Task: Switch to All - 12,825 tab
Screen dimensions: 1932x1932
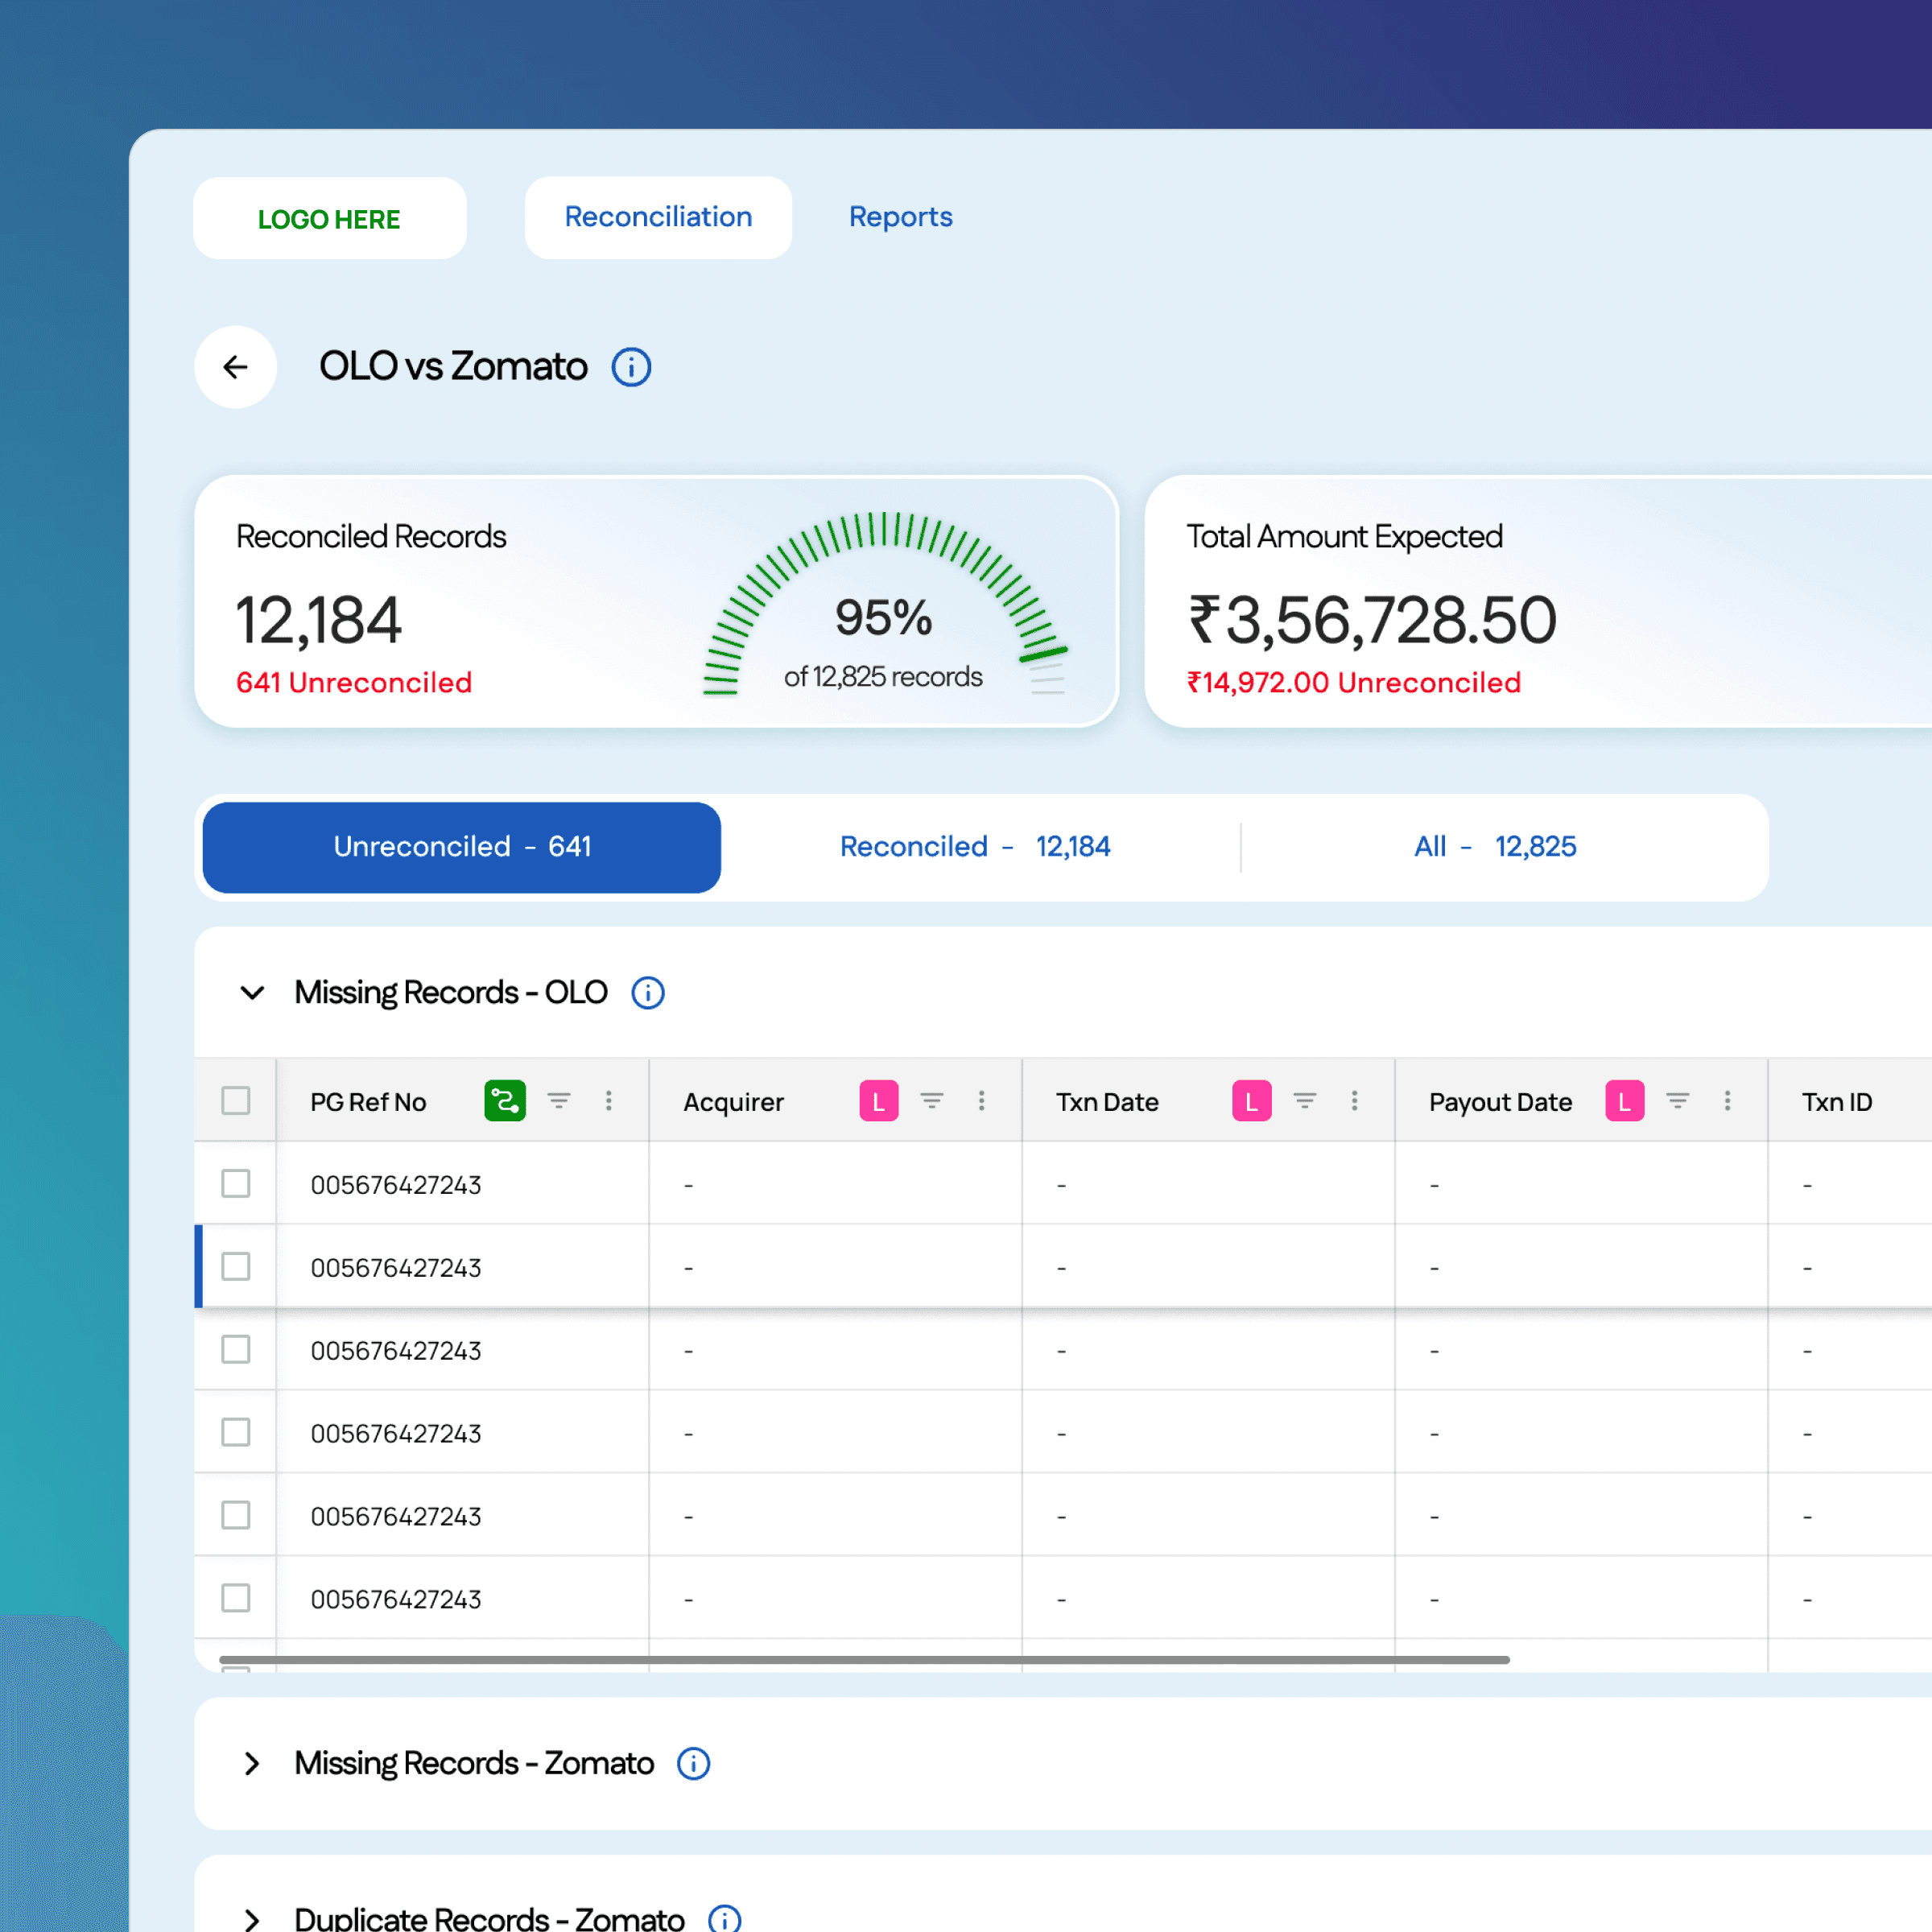Action: click(x=1495, y=847)
